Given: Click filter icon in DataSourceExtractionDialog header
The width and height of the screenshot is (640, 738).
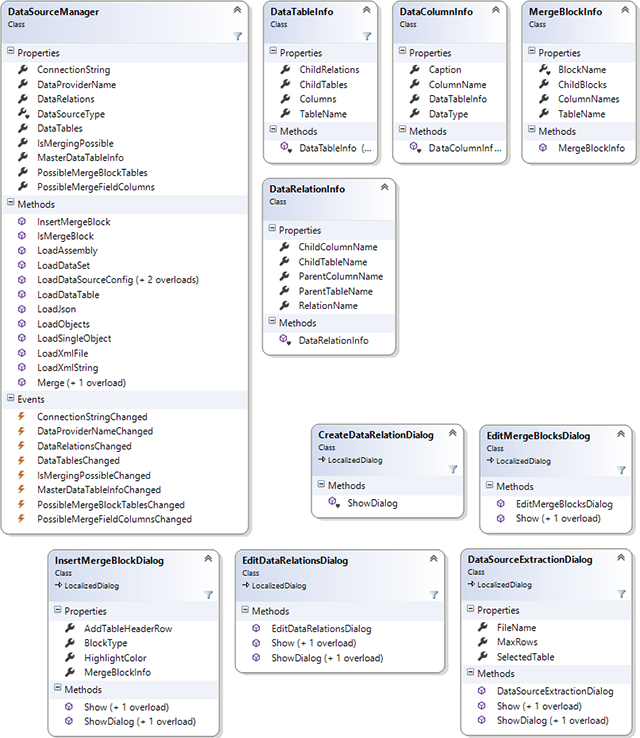Looking at the screenshot, I should 621,594.
